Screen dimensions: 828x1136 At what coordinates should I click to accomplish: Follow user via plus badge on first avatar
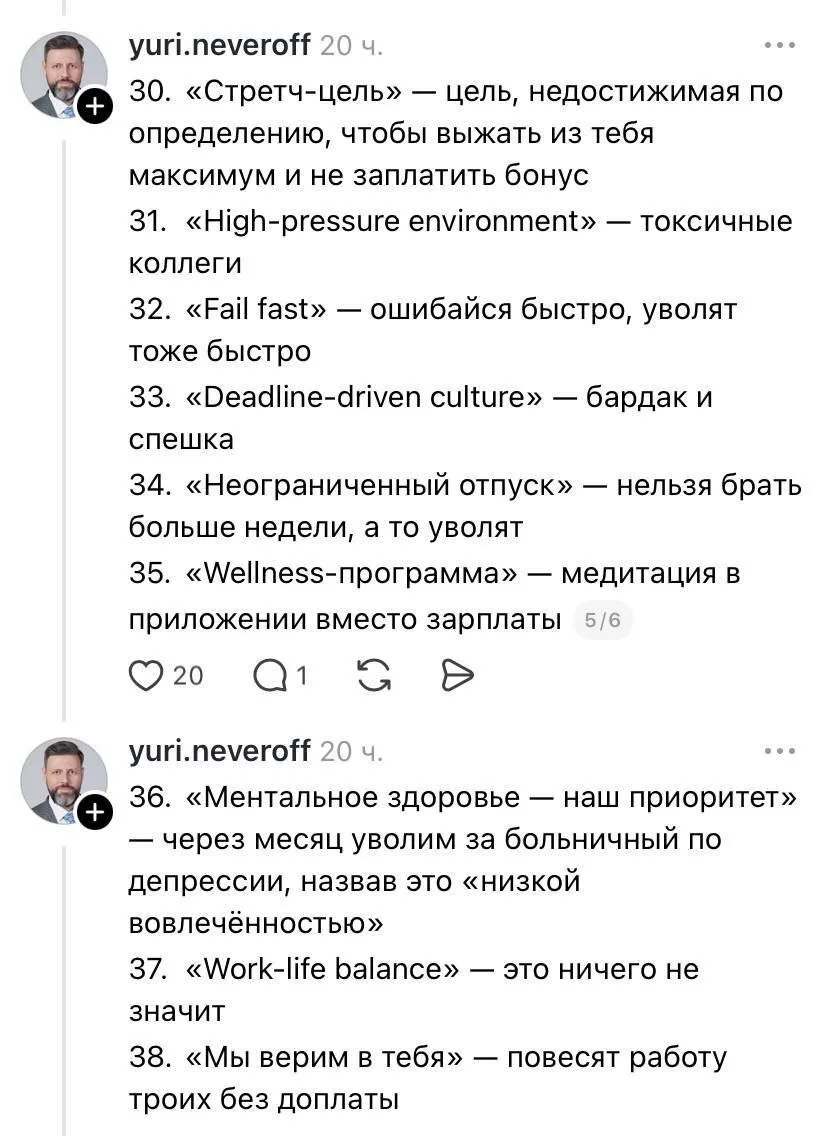[x=96, y=106]
